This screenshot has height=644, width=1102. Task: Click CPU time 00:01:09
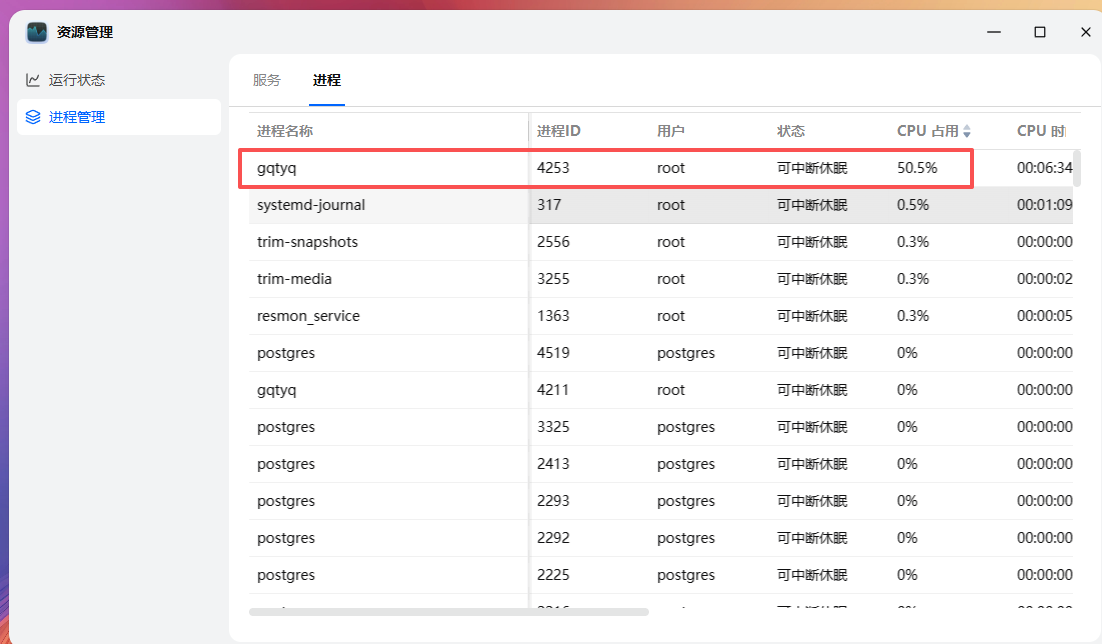tap(1044, 205)
